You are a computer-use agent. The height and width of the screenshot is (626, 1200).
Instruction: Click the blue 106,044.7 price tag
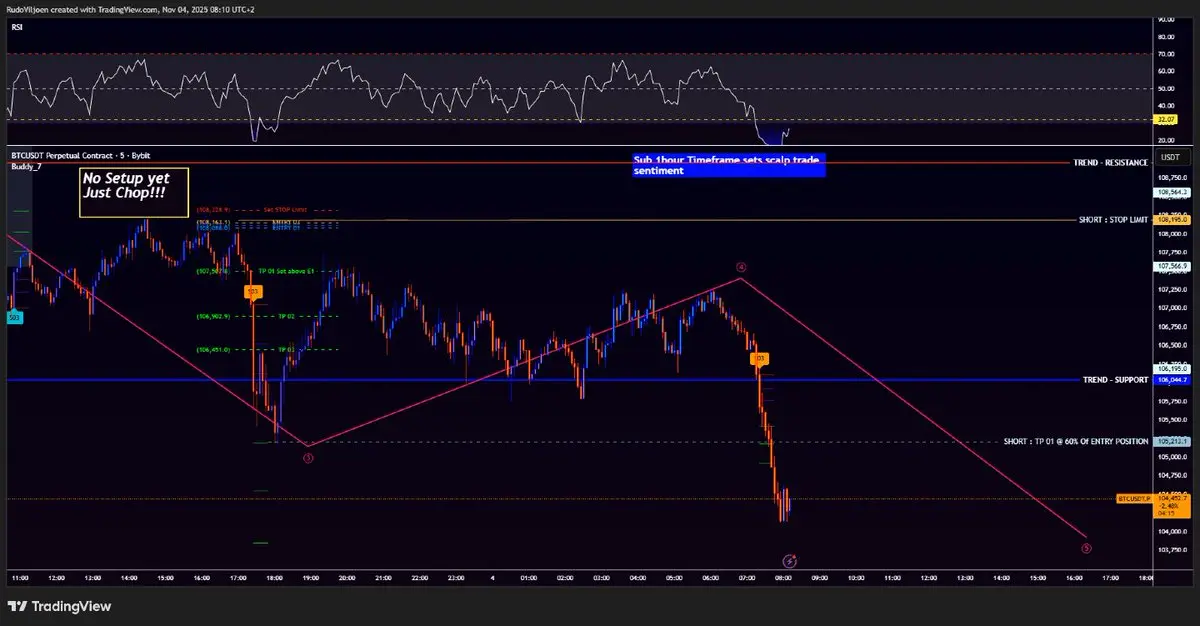(1172, 380)
